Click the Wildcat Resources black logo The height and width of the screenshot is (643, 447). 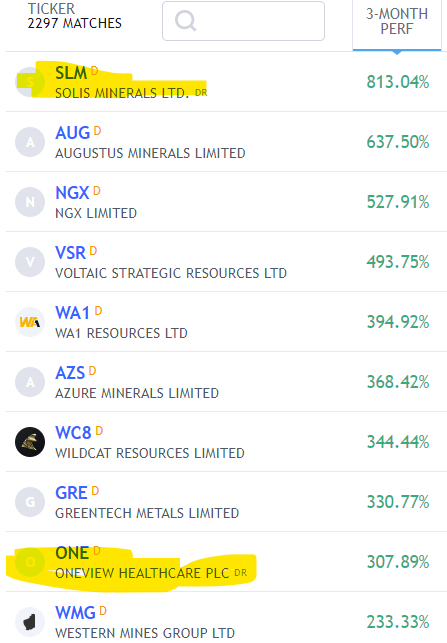click(x=30, y=442)
